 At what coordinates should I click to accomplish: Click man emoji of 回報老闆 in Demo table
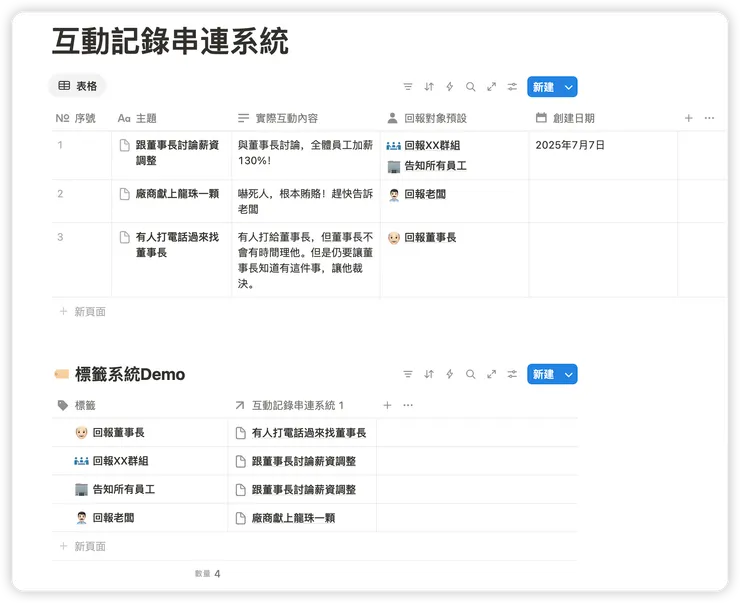tap(81, 518)
